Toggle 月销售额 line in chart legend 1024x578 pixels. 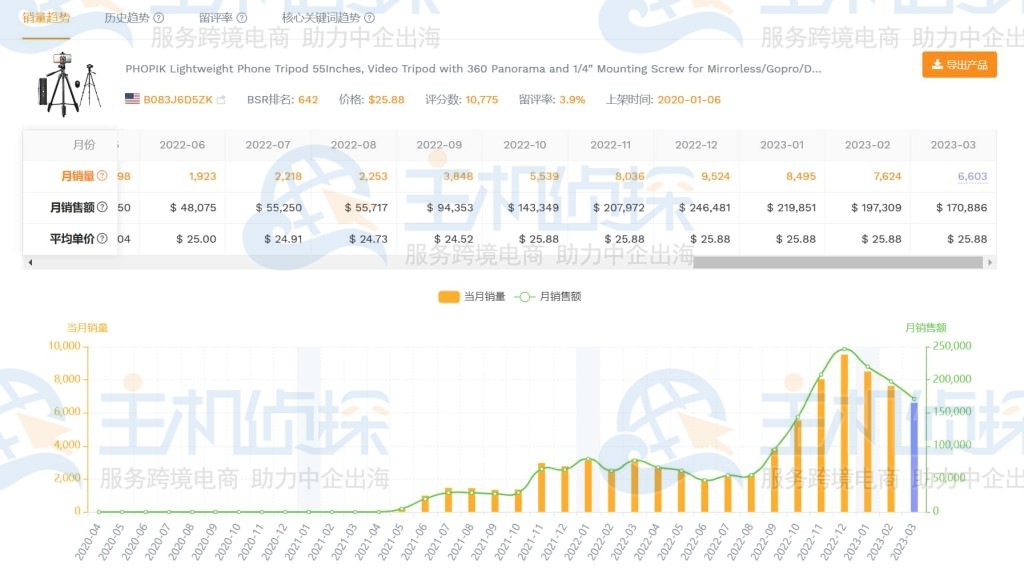click(x=548, y=297)
